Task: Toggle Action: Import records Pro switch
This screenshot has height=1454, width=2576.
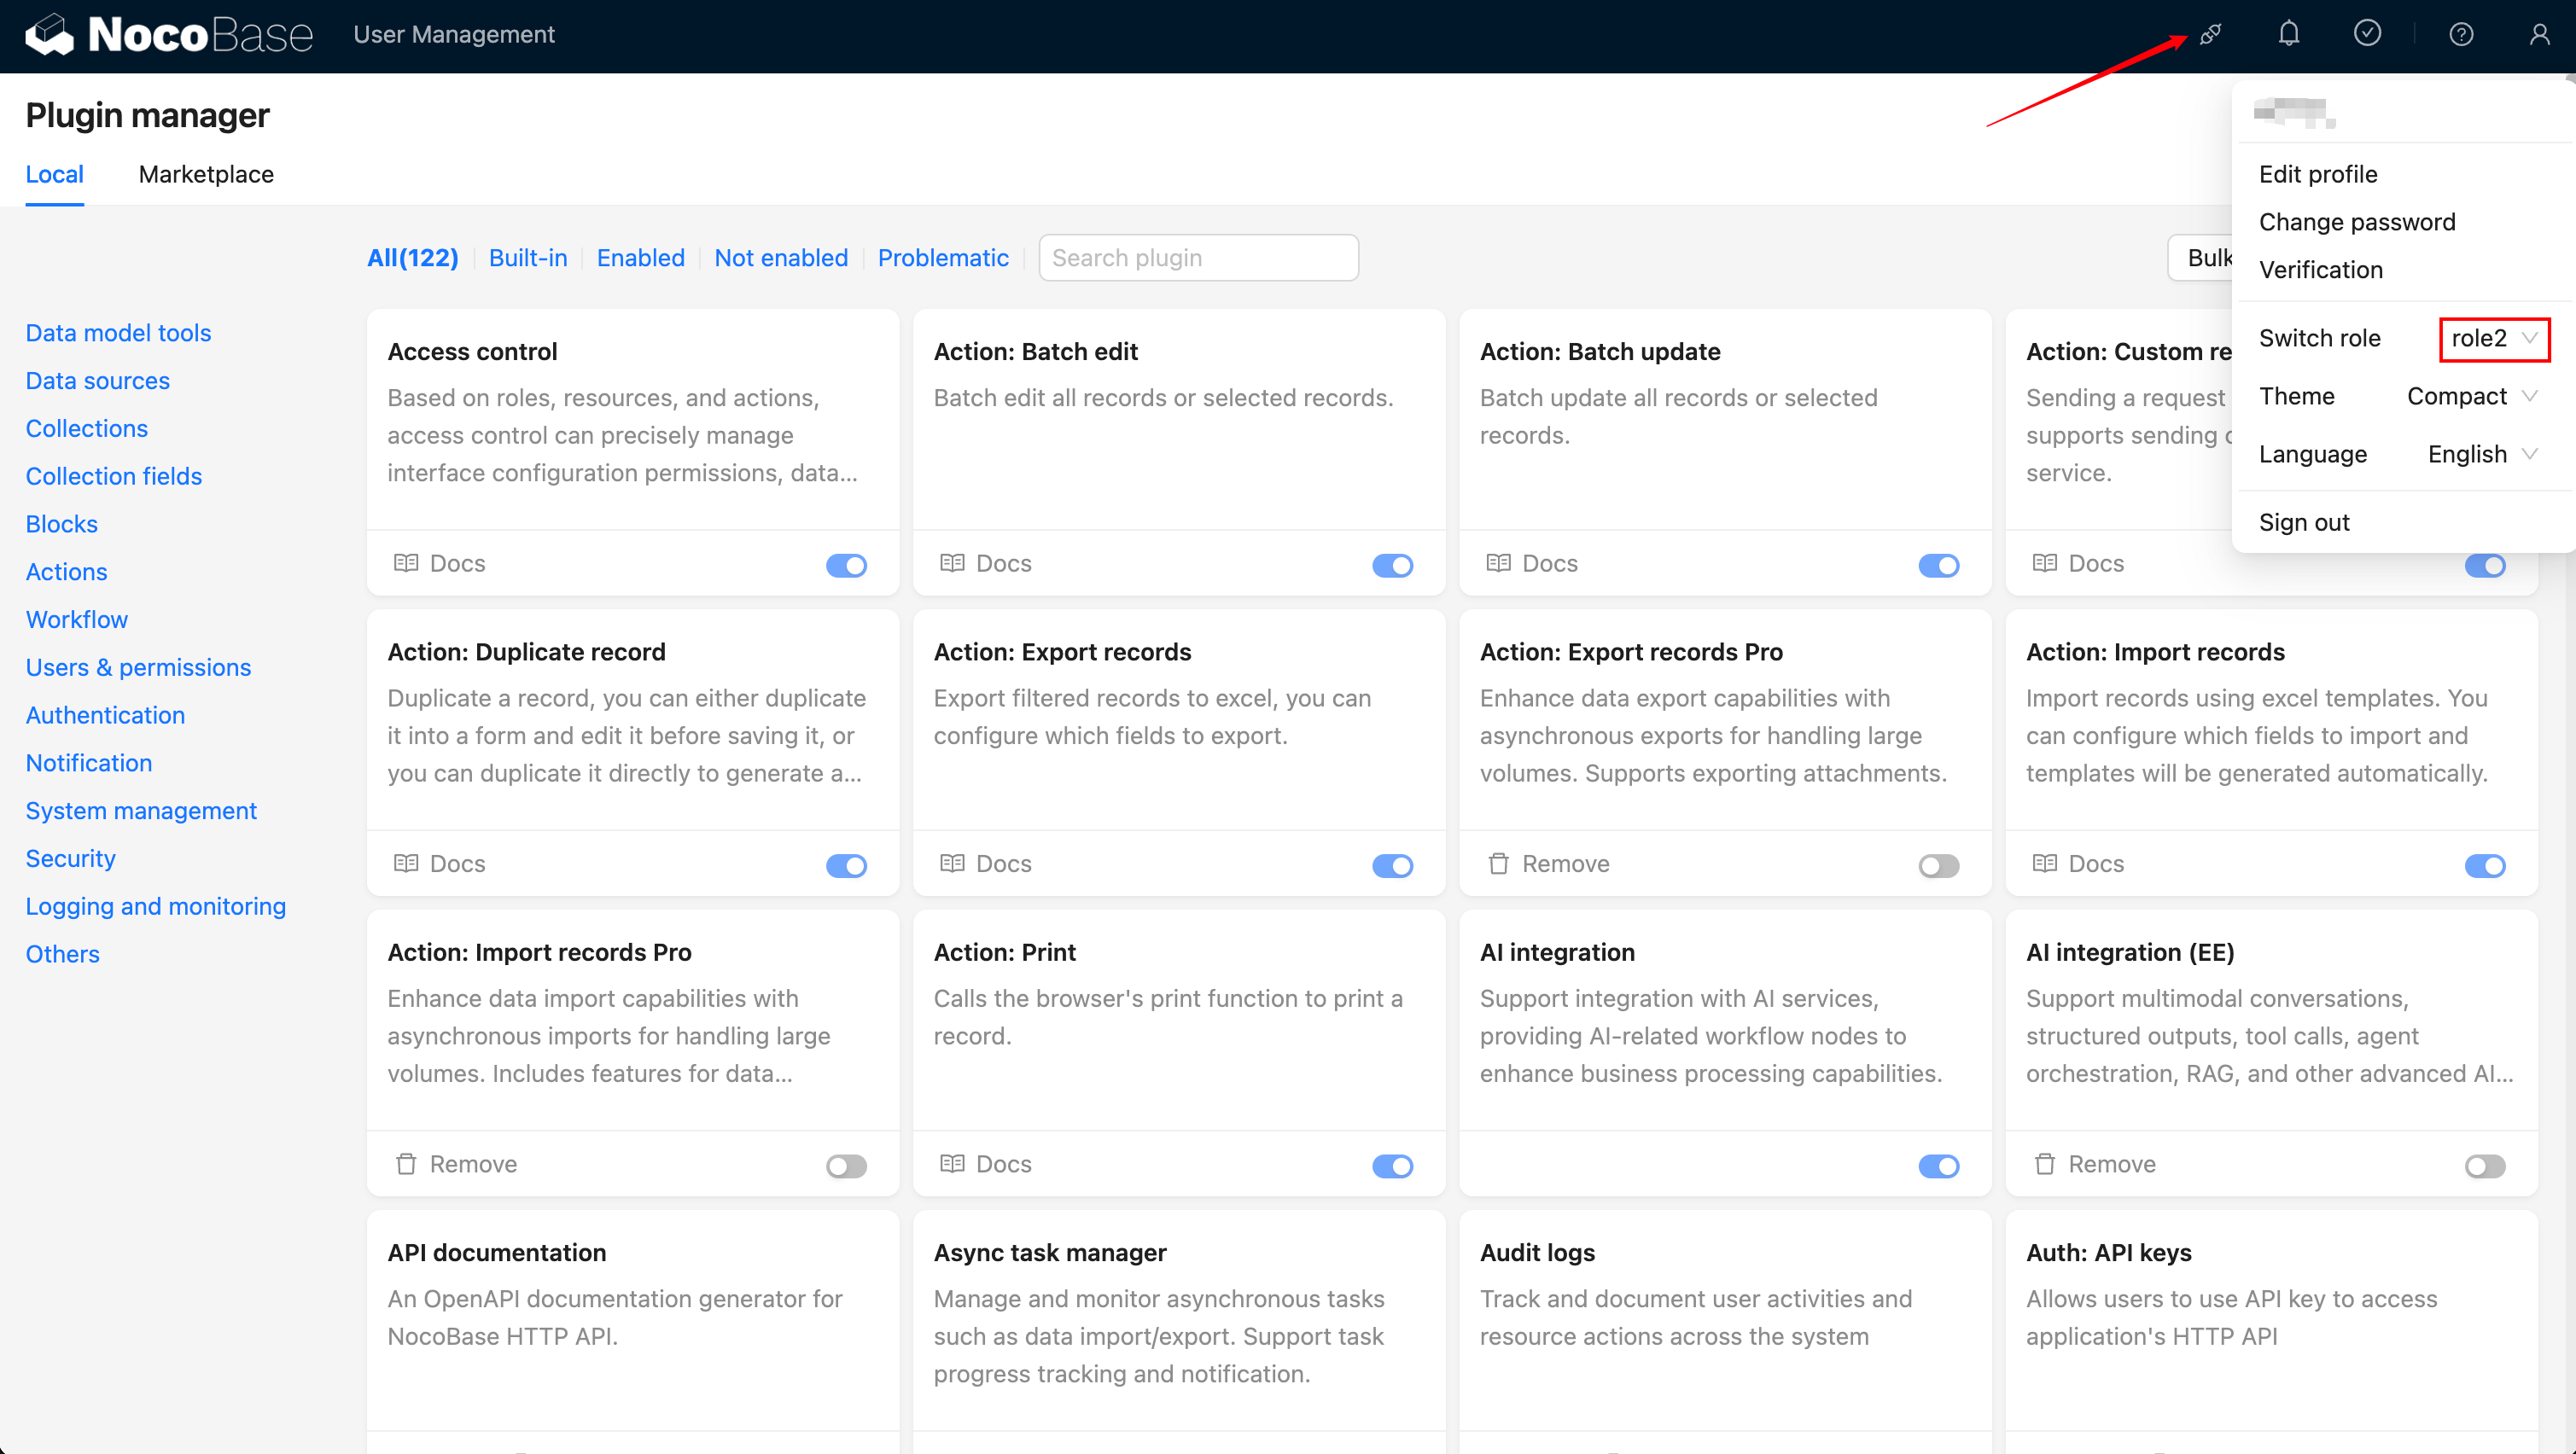Action: tap(846, 1165)
